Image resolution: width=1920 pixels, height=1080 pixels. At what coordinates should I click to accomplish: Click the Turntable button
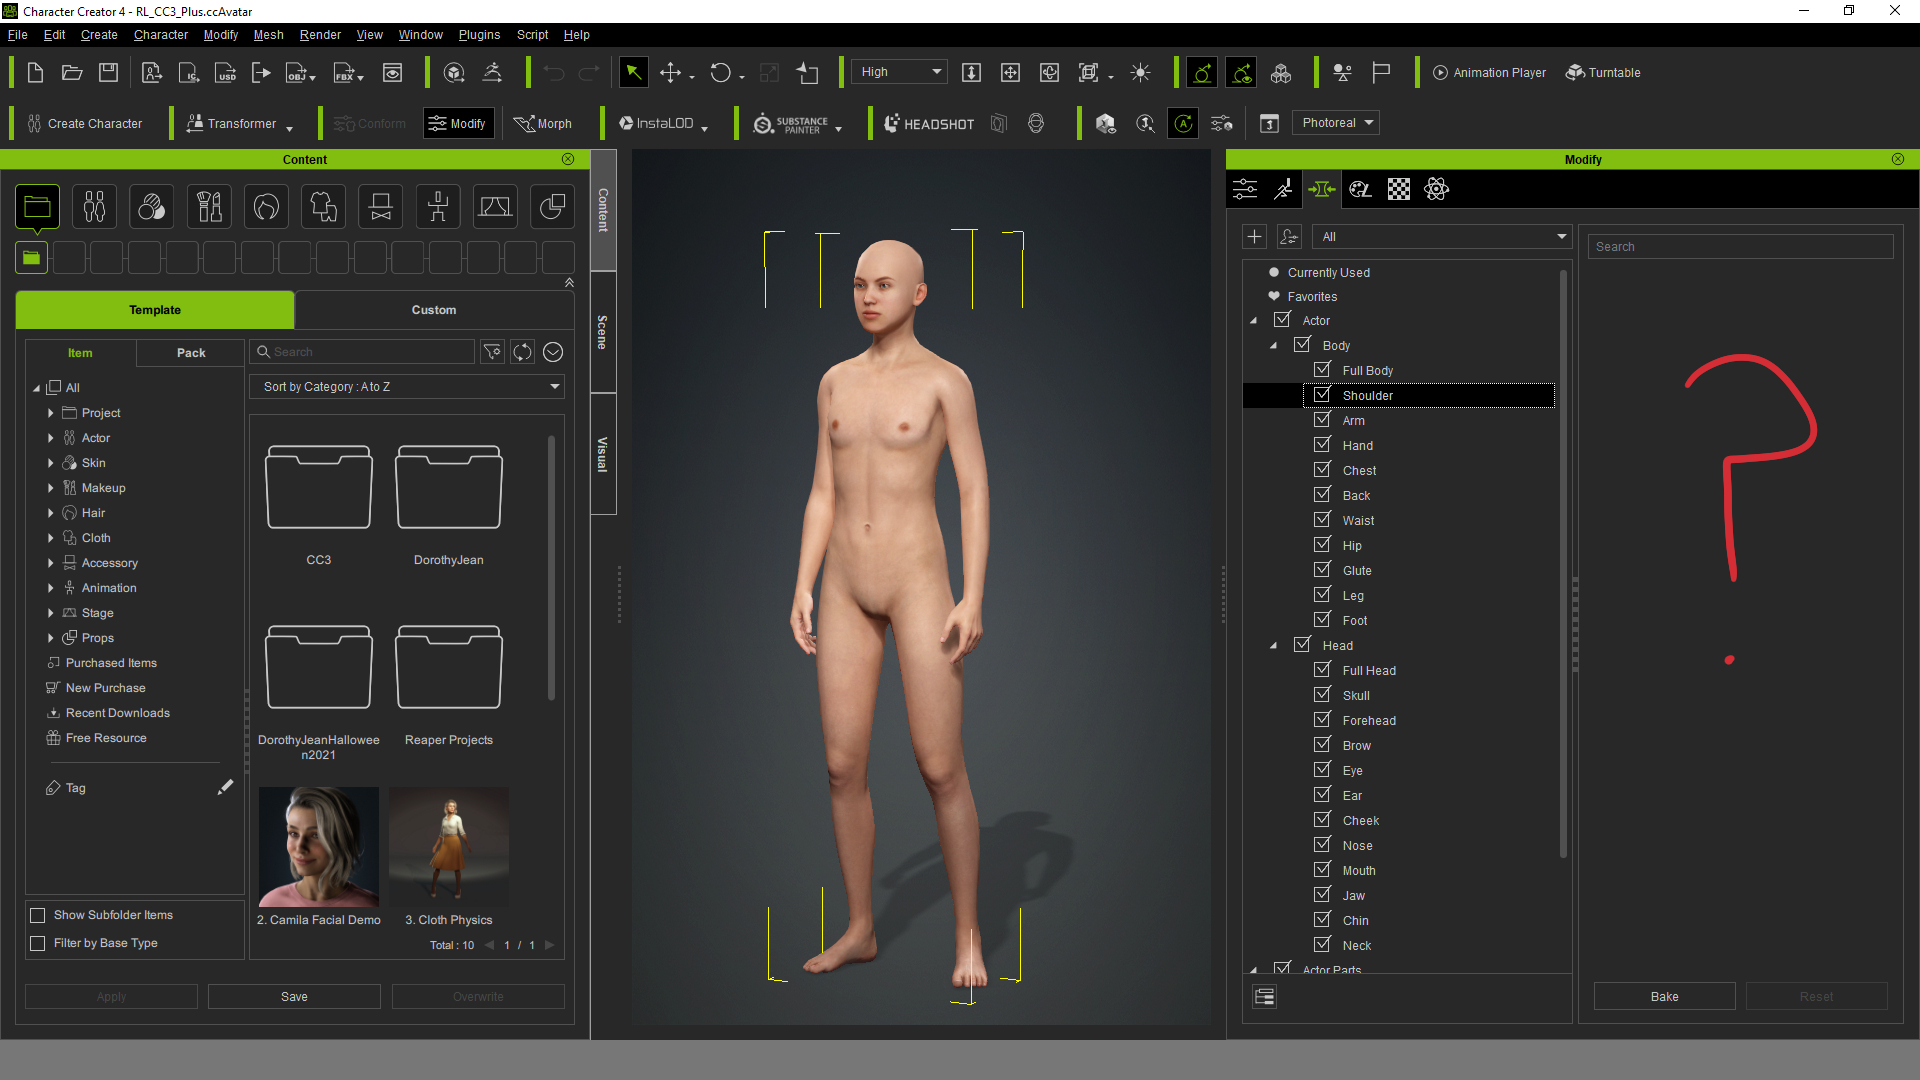(1603, 73)
